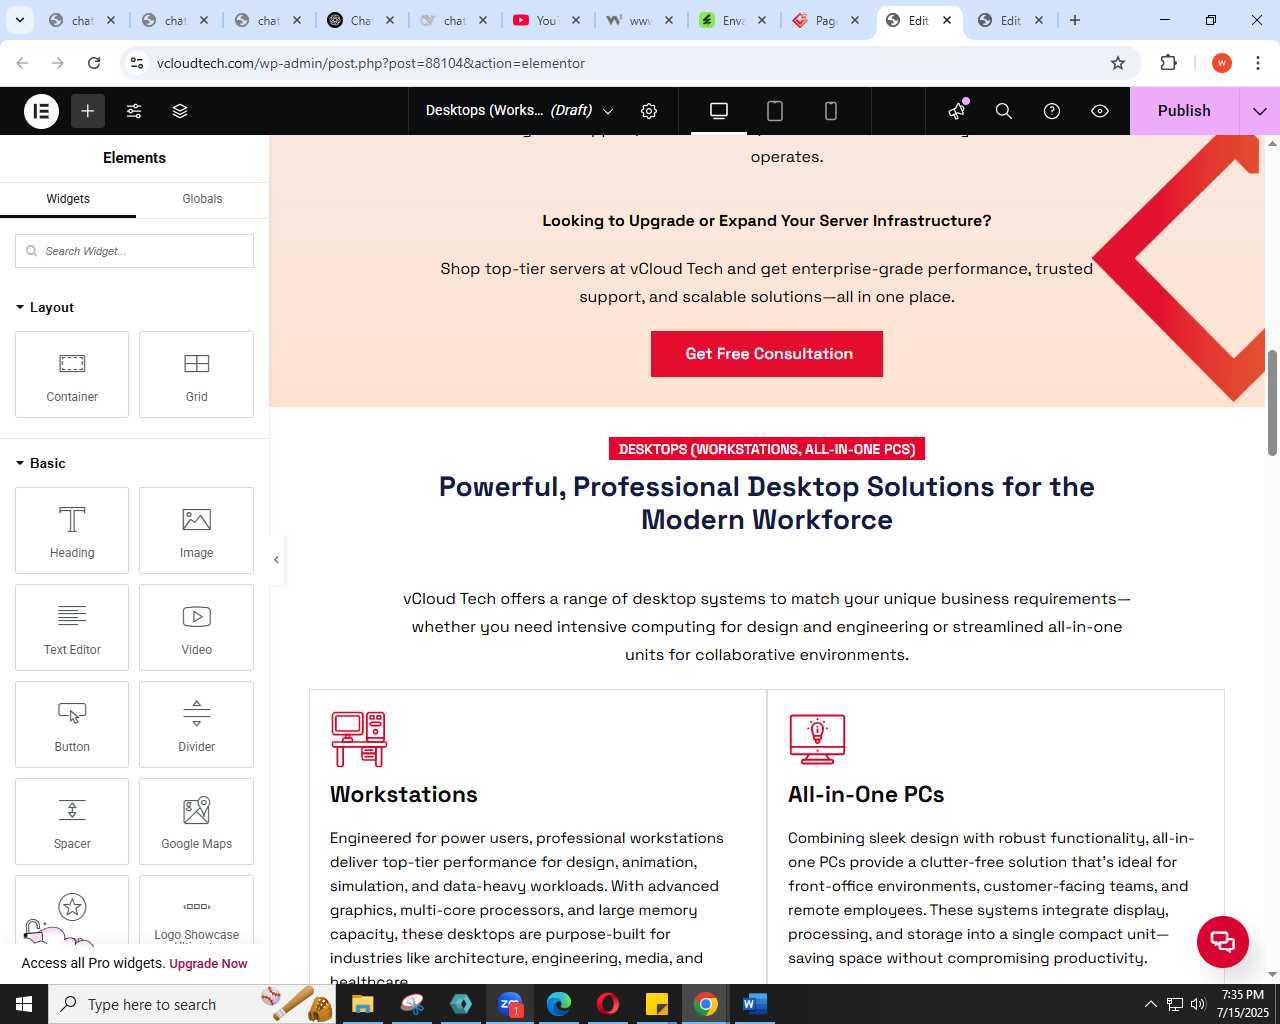Open the Elementor logo menu

tap(41, 111)
